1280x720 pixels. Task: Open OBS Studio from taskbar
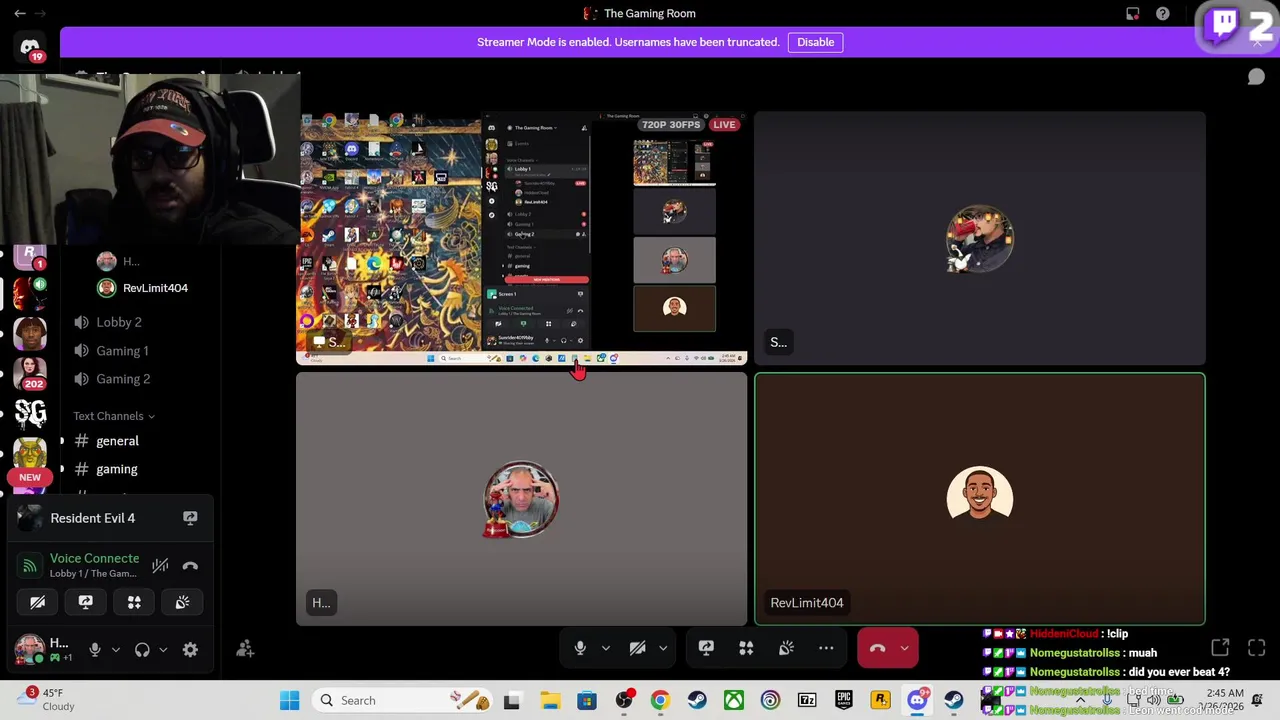coord(624,700)
